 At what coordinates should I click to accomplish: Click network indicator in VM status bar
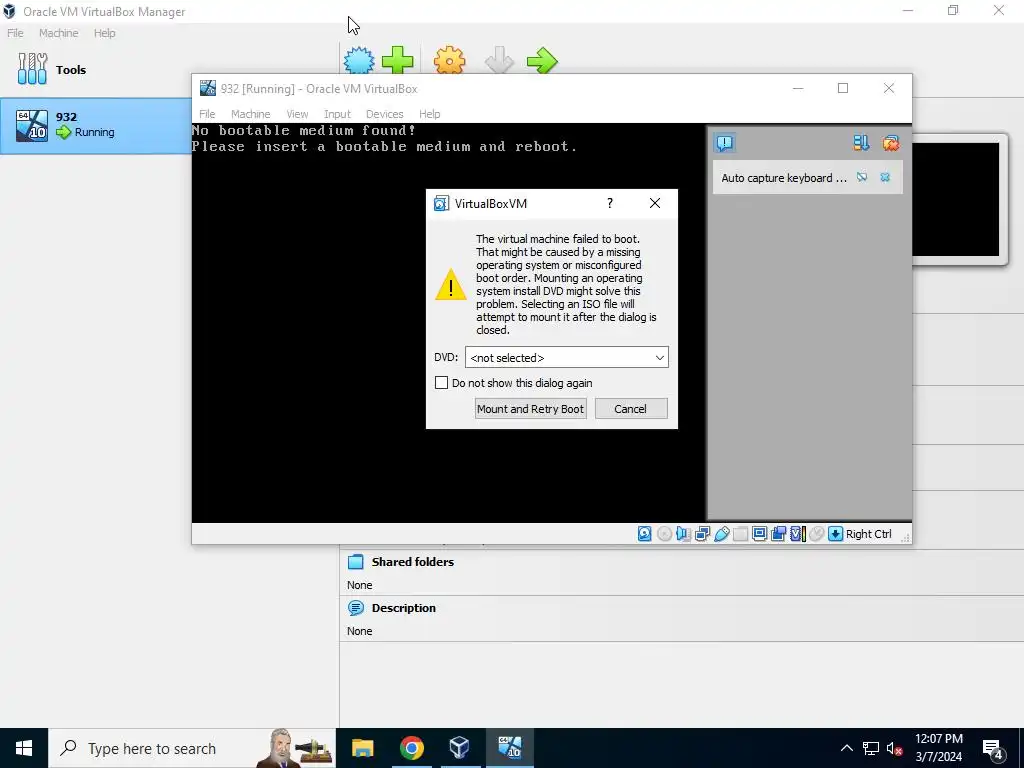(x=703, y=534)
